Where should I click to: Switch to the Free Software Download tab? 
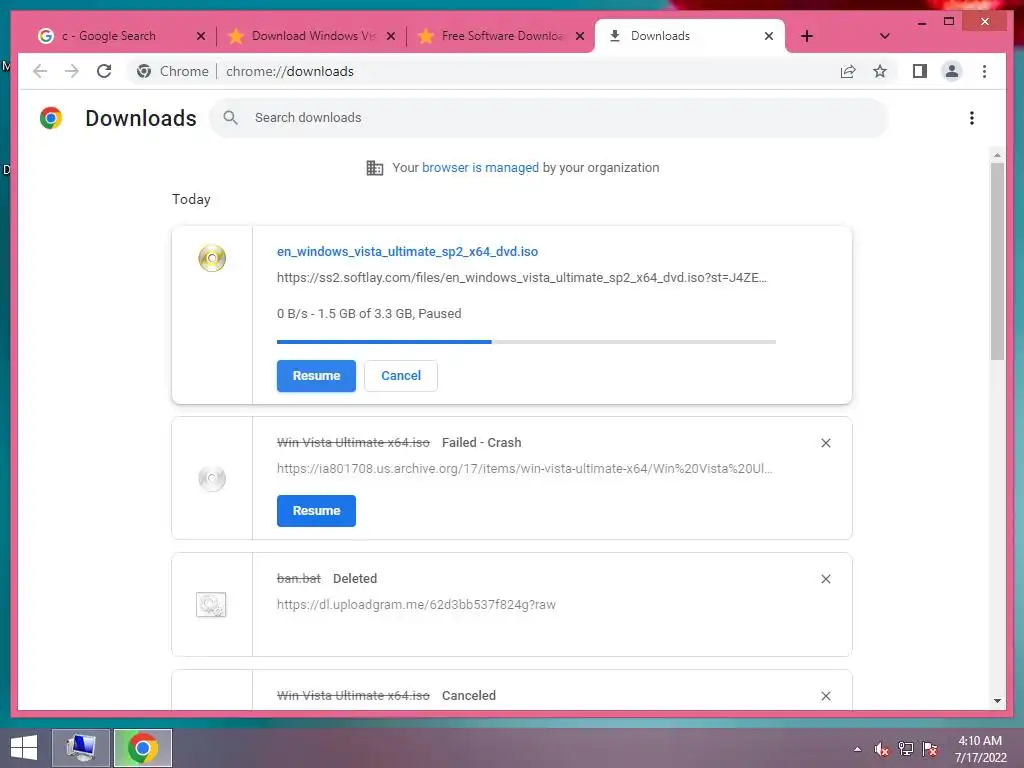pyautogui.click(x=502, y=36)
